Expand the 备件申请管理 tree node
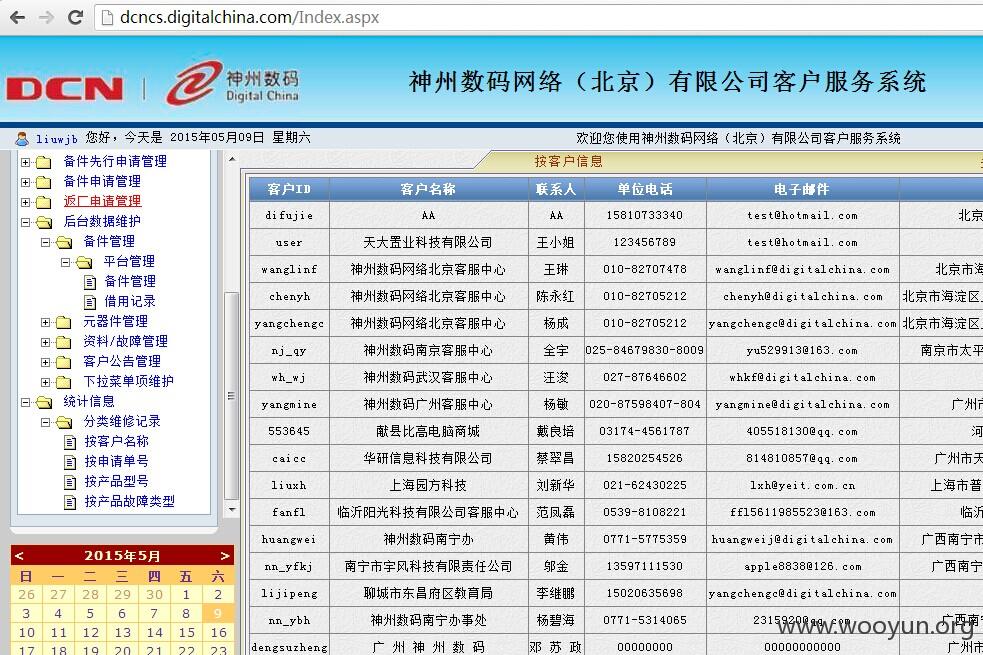 [25, 182]
